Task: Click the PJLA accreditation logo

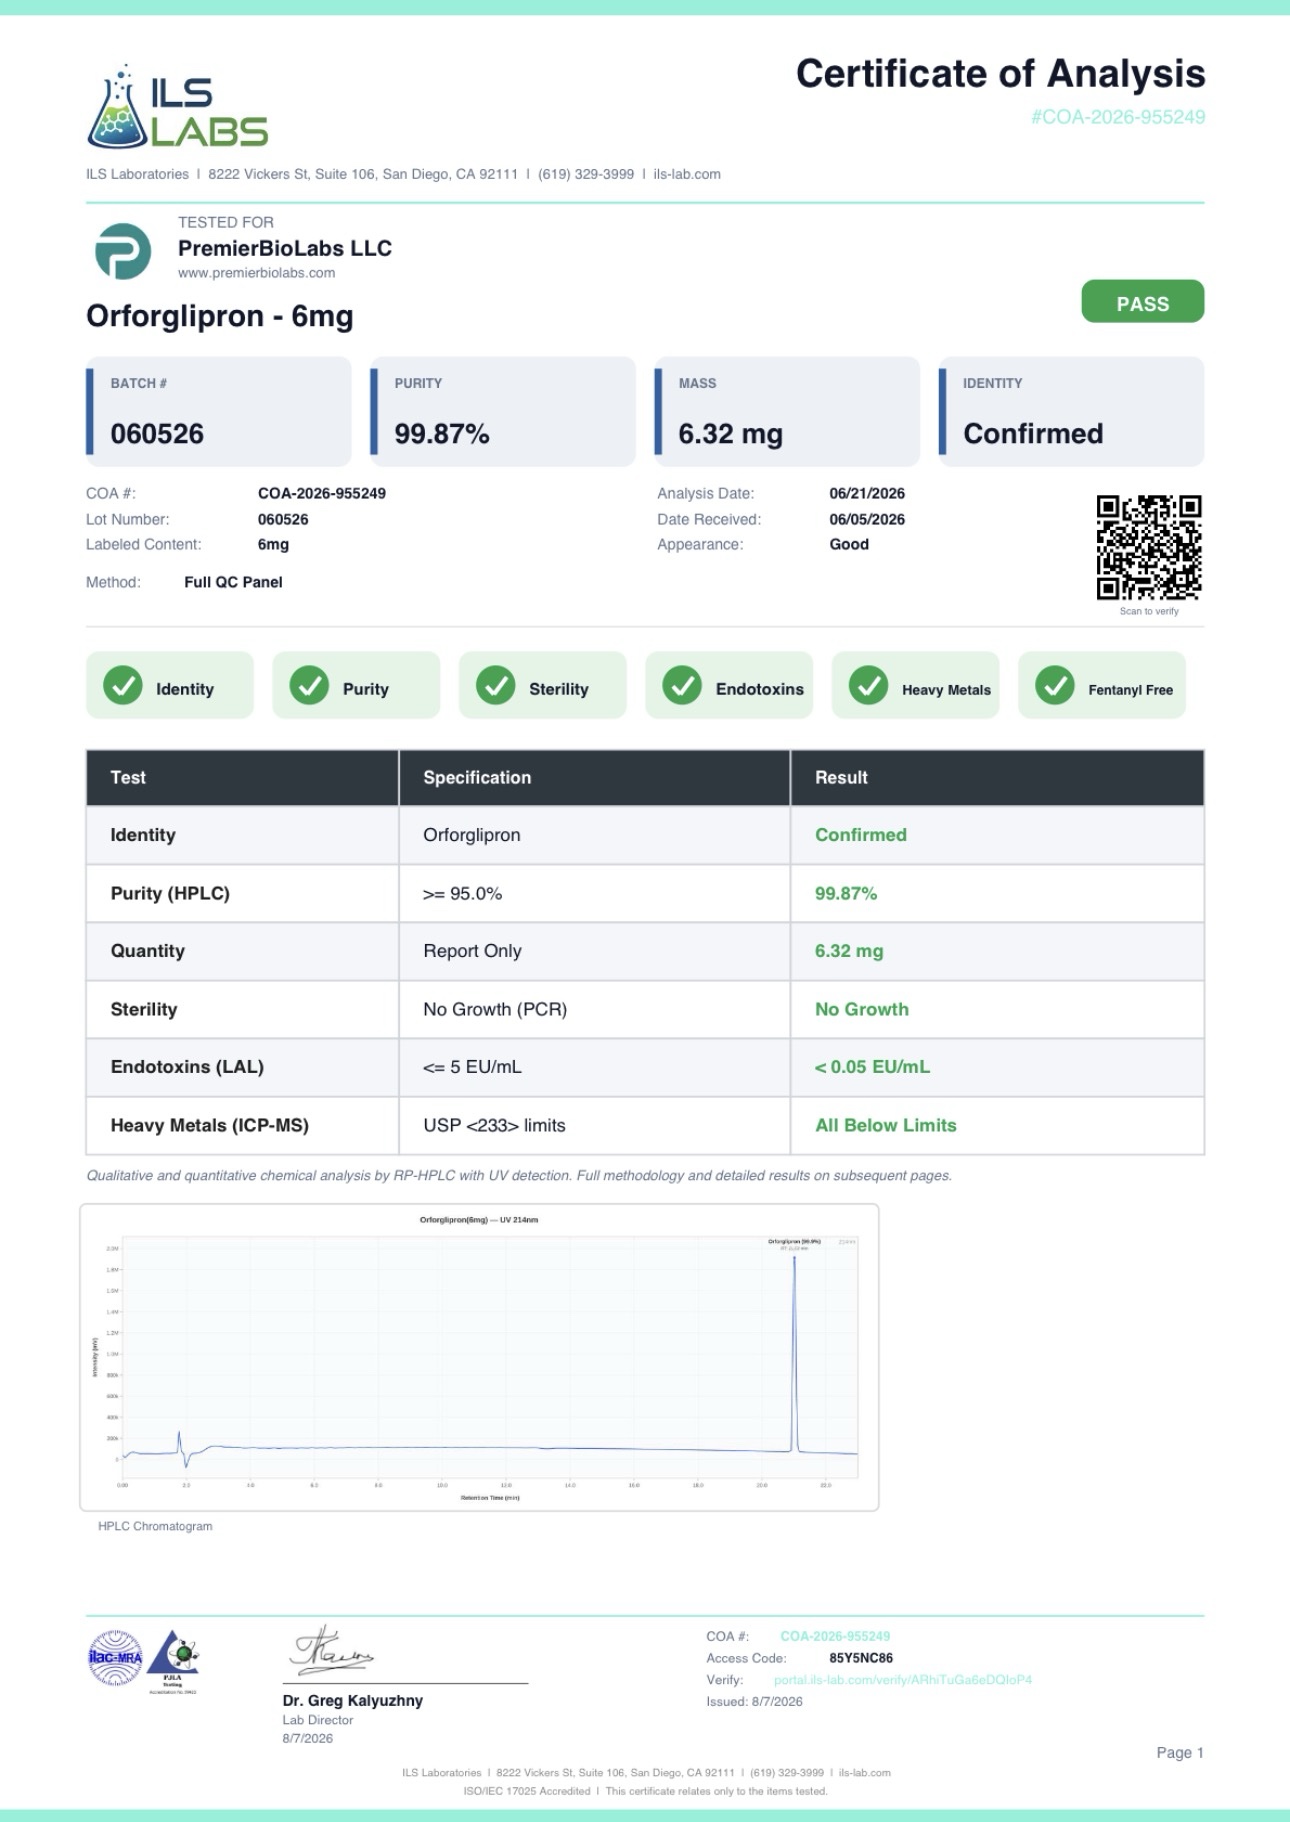Action: tap(174, 1660)
